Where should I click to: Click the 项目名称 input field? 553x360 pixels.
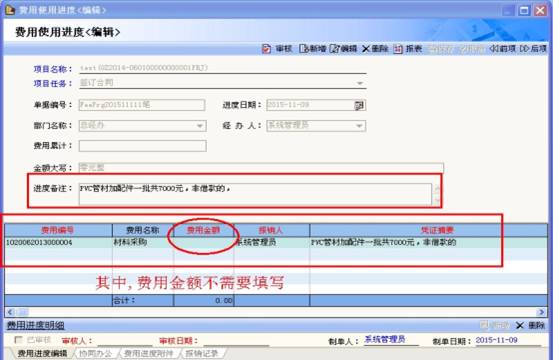[x=223, y=68]
